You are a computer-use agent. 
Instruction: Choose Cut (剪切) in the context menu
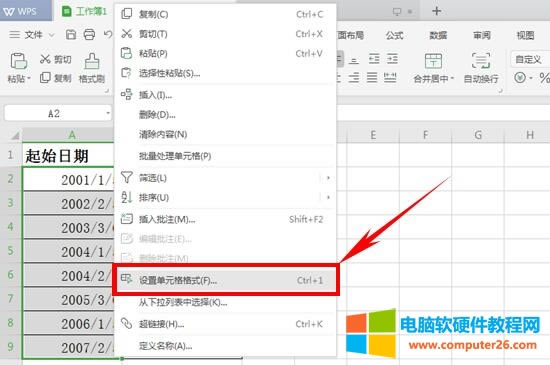pos(224,34)
